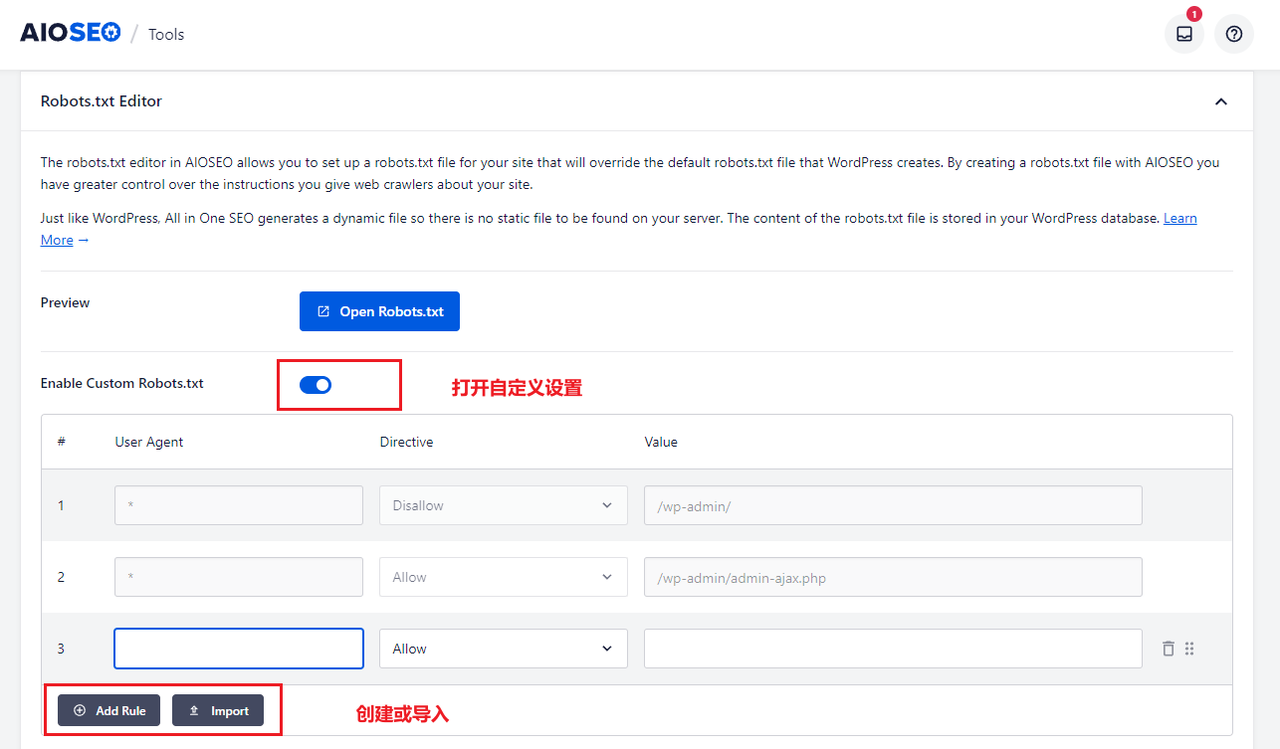Click the Import button
Image resolution: width=1280 pixels, height=749 pixels.
coord(218,711)
